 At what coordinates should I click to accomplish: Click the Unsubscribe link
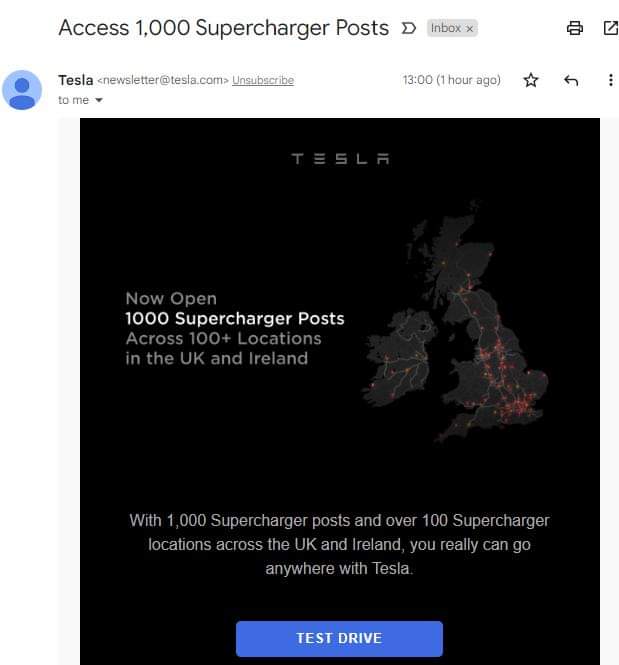(x=263, y=80)
